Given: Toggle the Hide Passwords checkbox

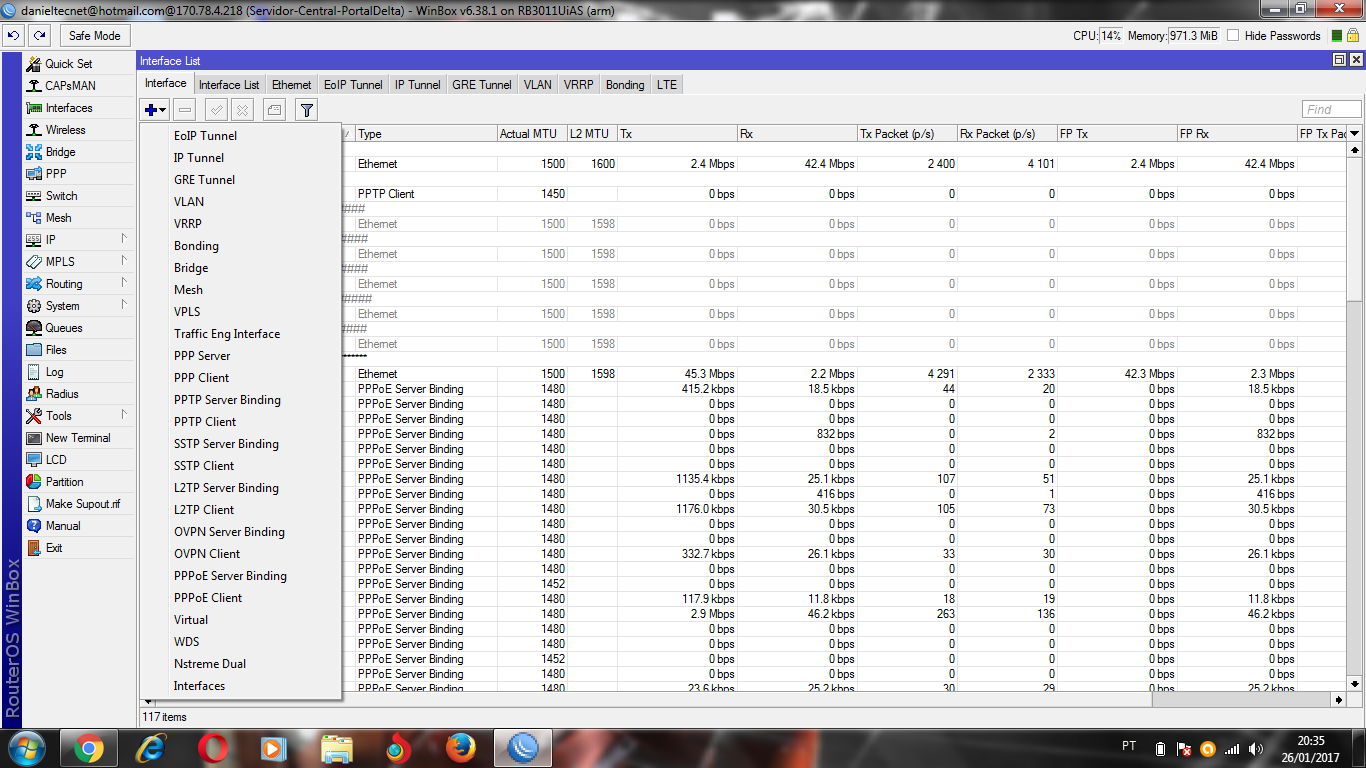Looking at the screenshot, I should click(1233, 36).
